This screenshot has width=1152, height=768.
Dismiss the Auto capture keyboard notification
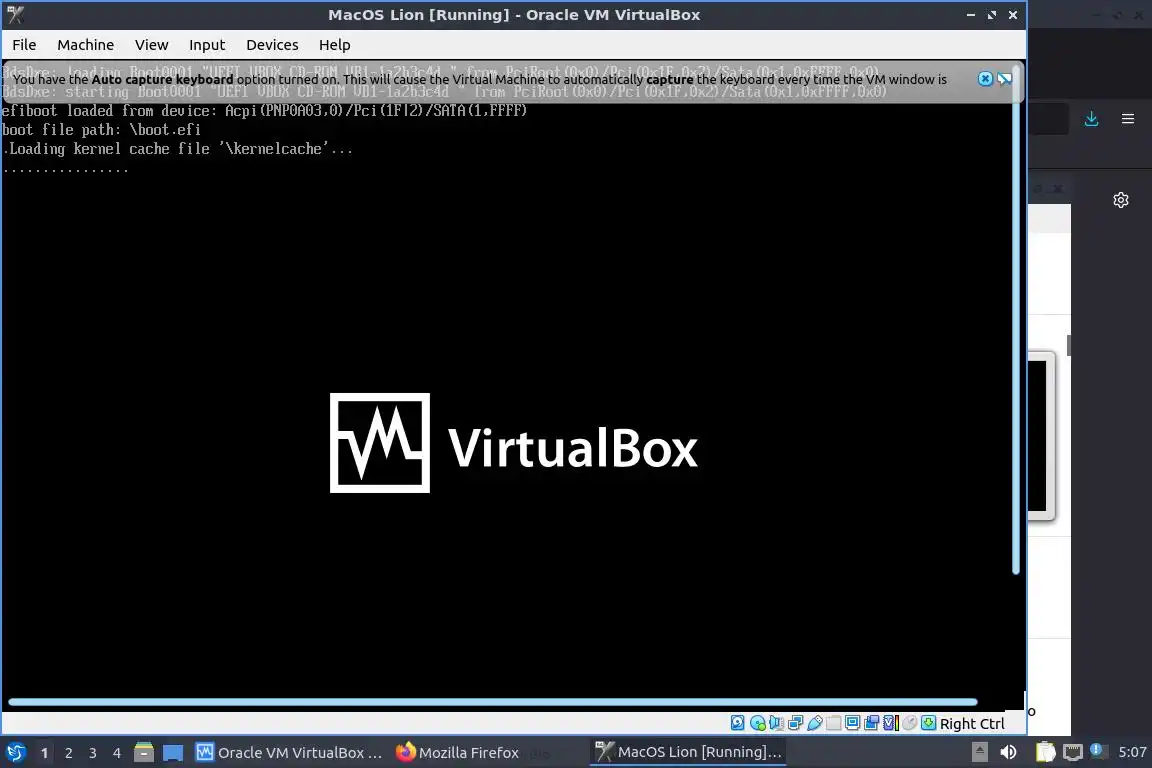985,79
